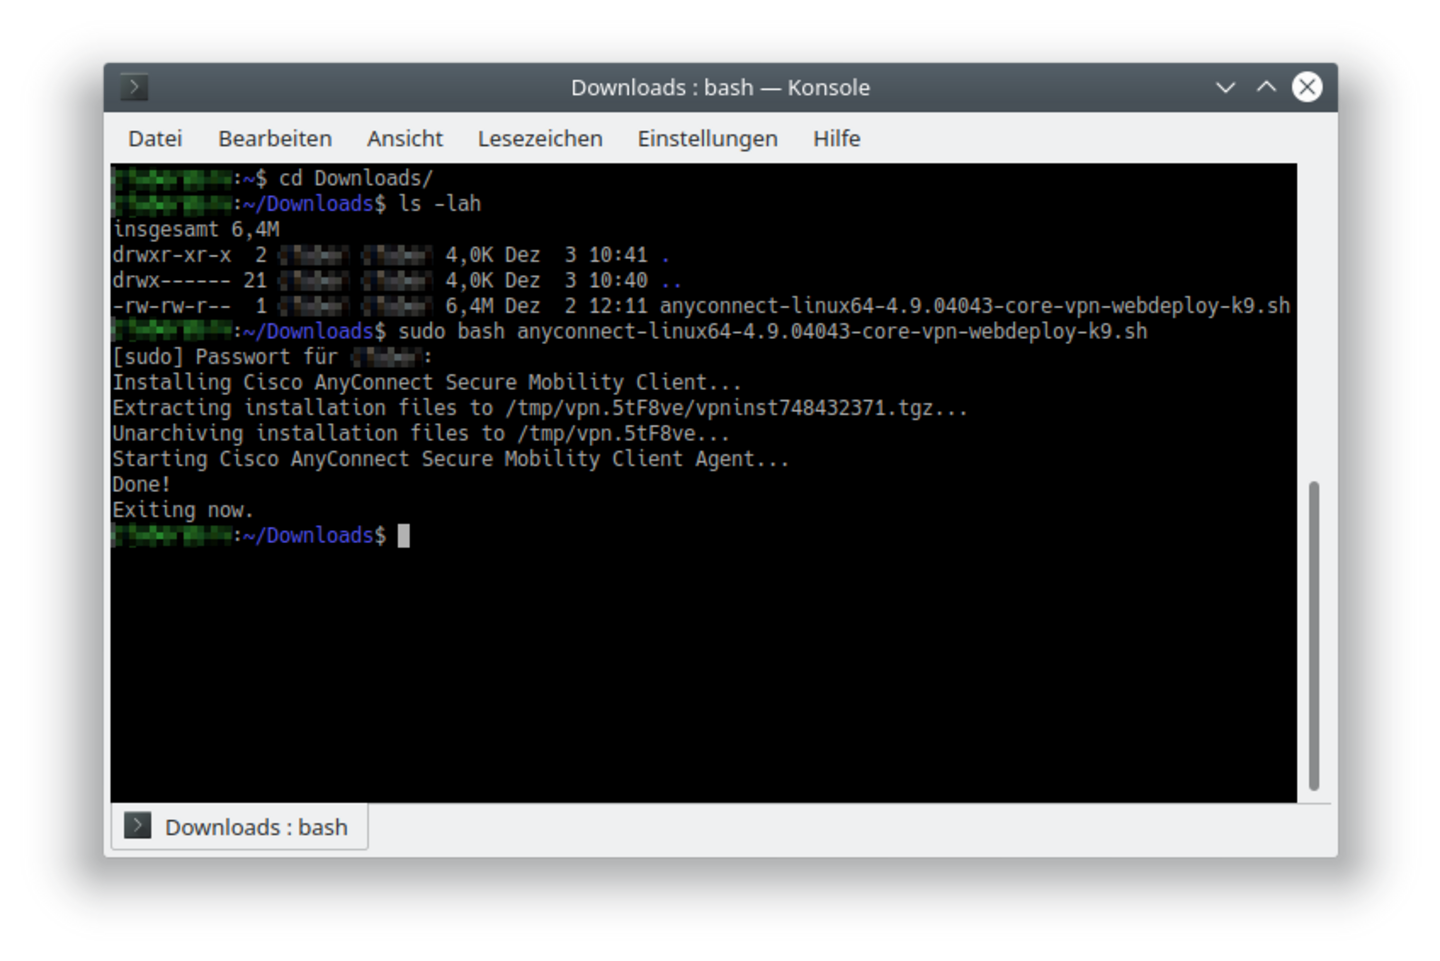1440x961 pixels.
Task: Open the Lesezeichen menu
Action: (x=540, y=139)
